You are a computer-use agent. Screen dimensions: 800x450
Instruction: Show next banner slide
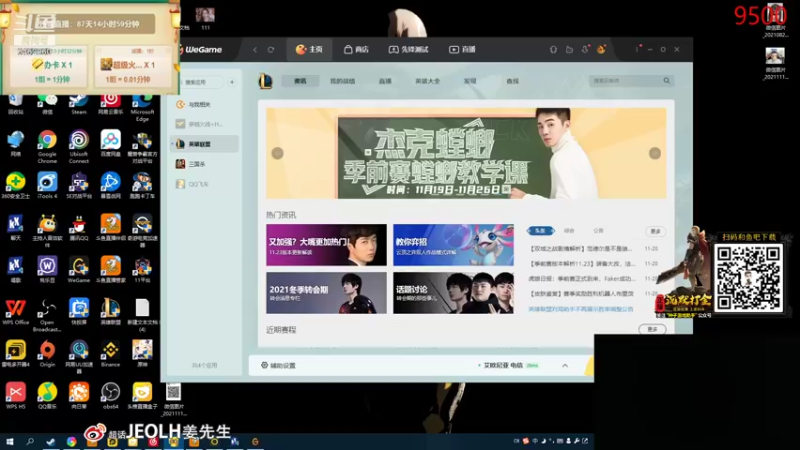coord(655,153)
